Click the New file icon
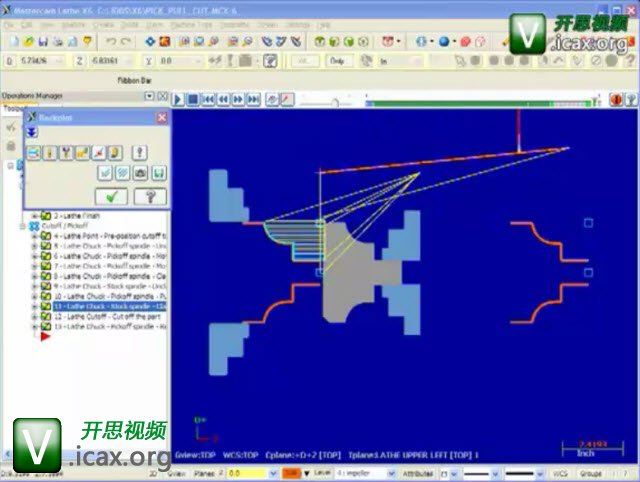 [14, 41]
